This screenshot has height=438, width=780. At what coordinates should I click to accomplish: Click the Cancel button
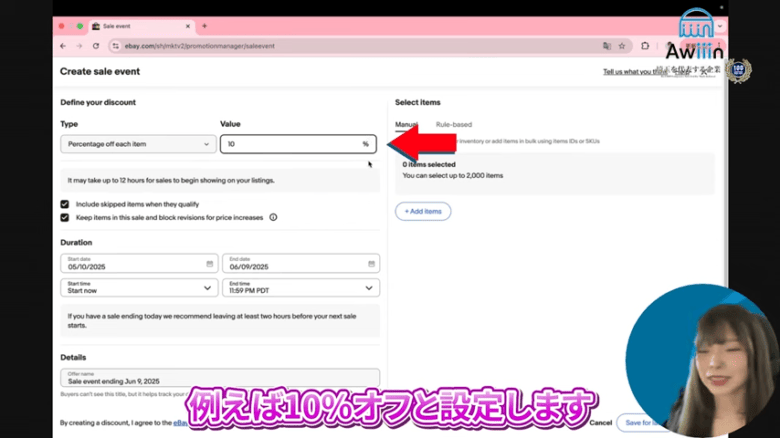600,423
